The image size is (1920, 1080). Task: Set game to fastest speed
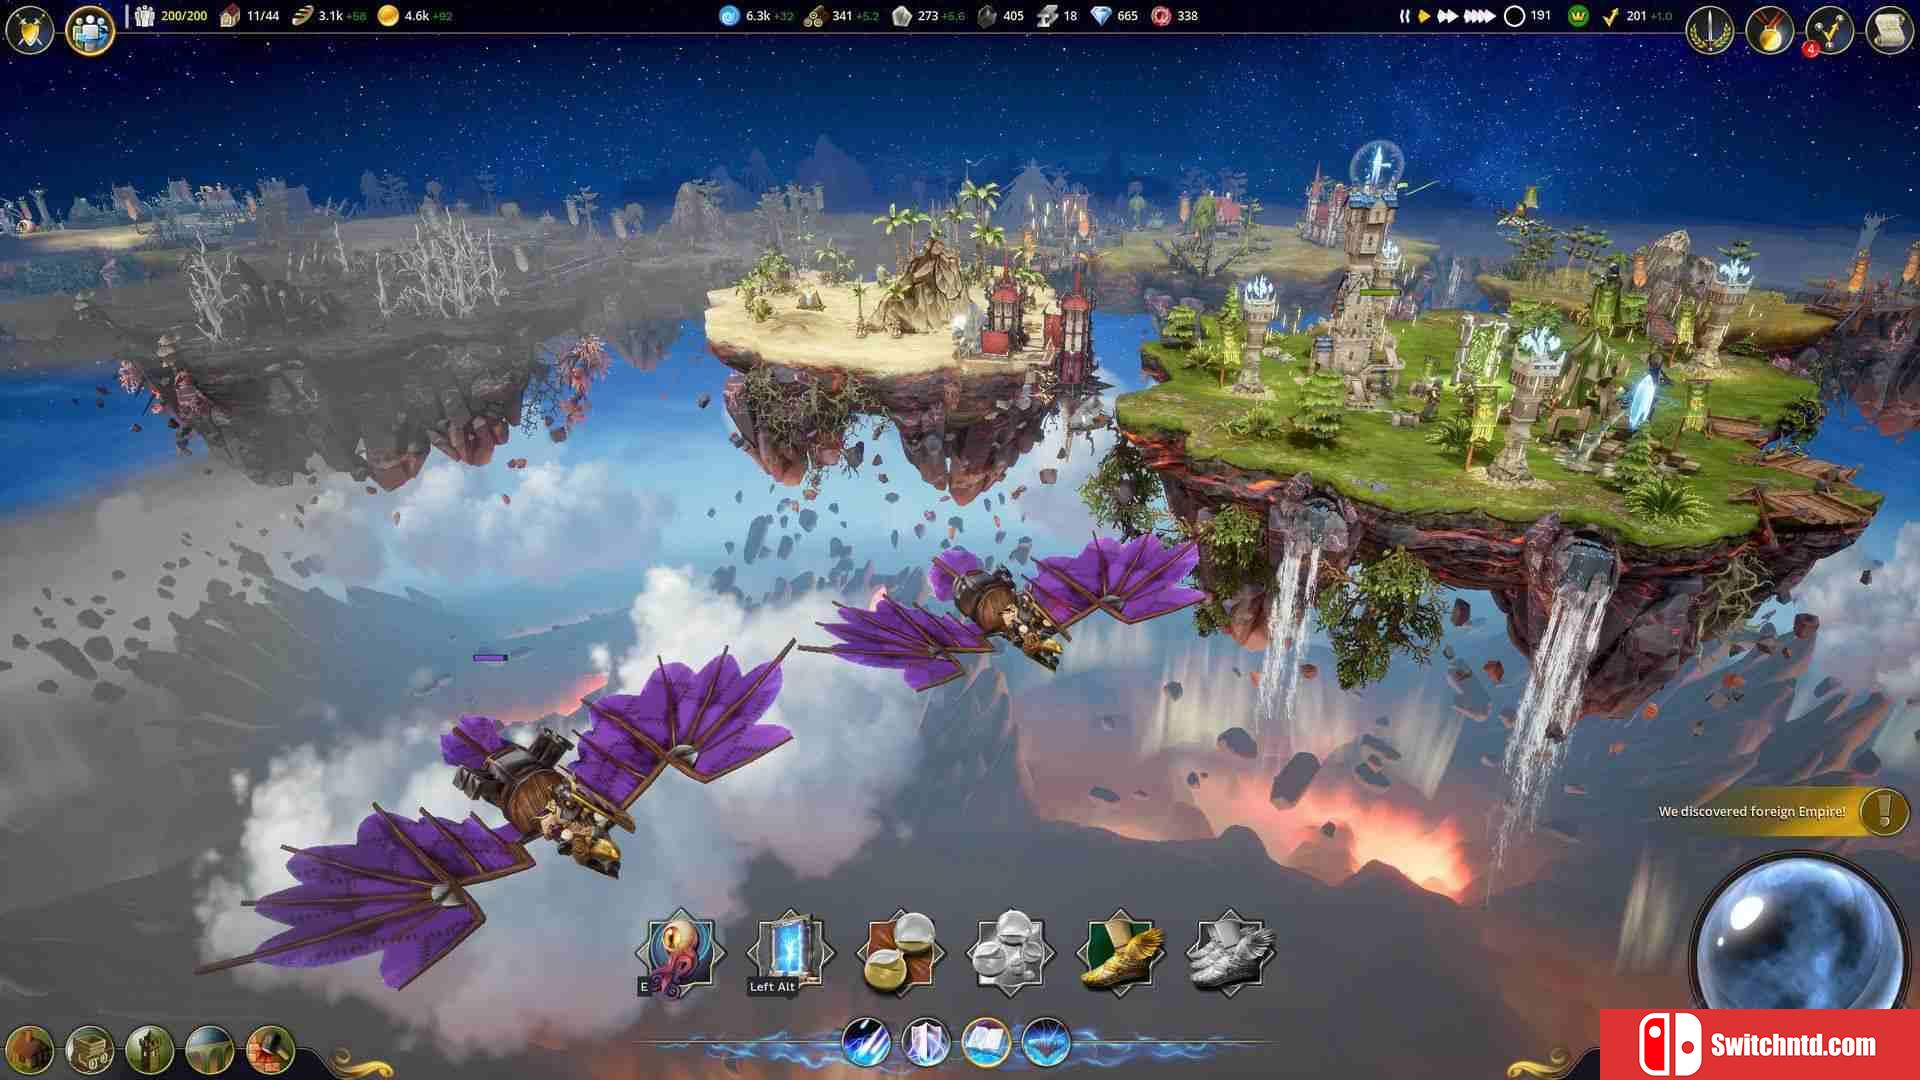(1479, 16)
